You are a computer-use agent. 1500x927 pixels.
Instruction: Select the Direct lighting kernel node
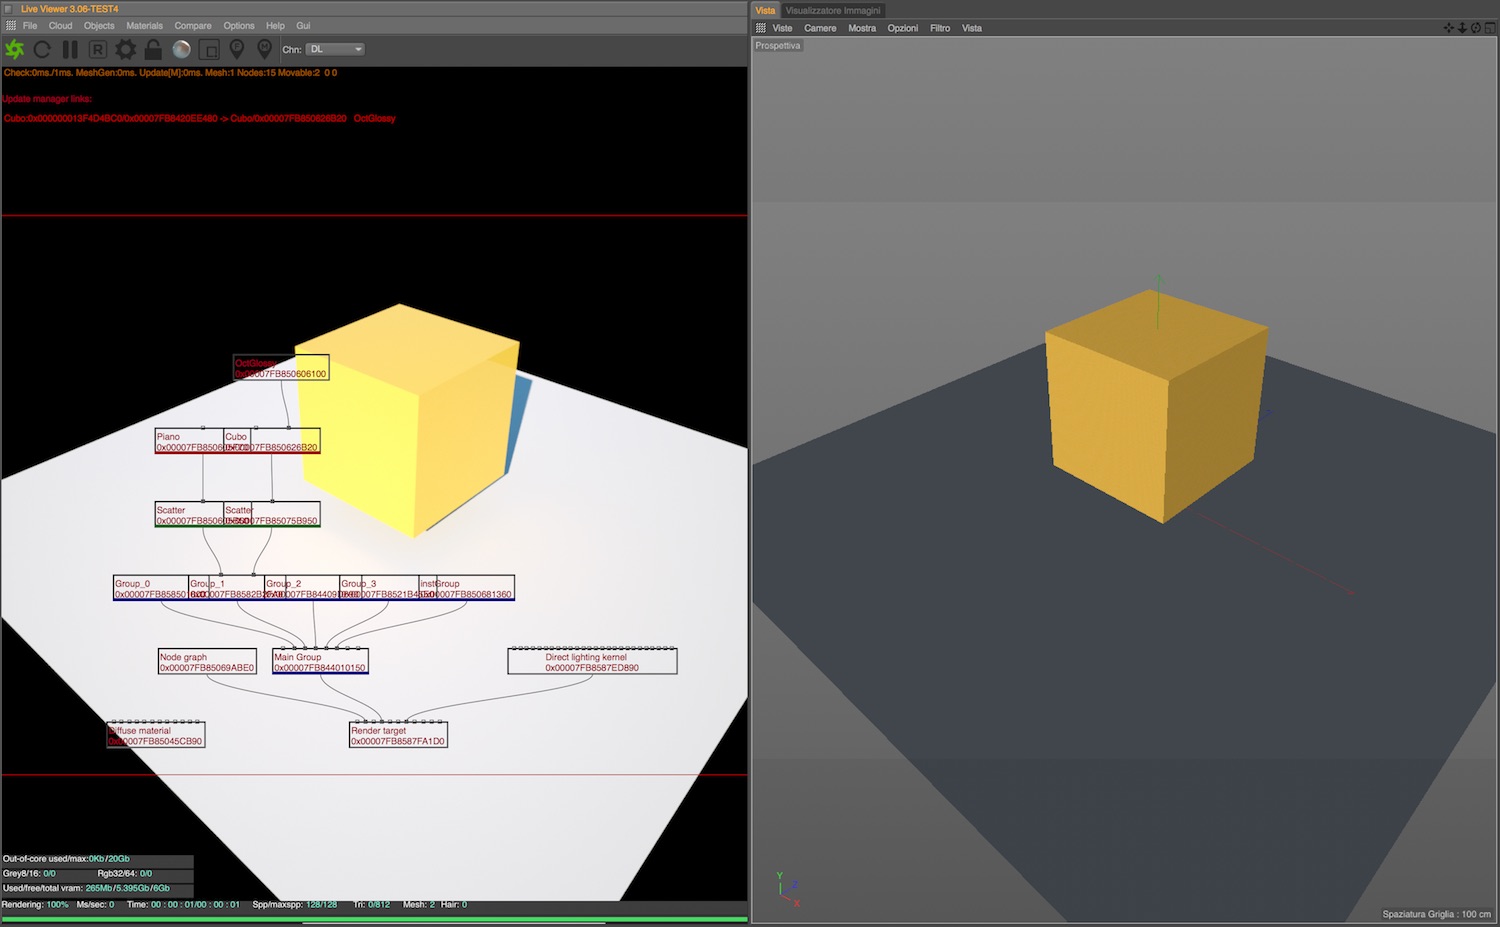coord(592,662)
